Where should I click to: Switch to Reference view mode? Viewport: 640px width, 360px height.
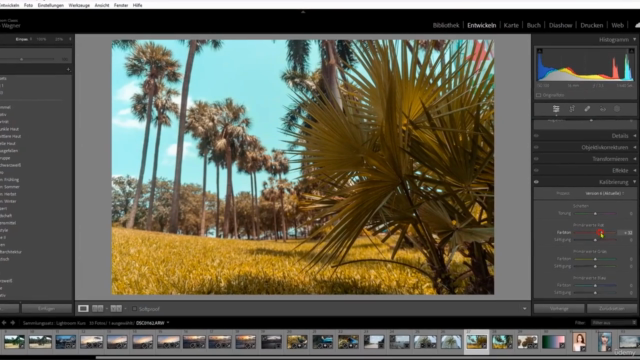(98, 309)
